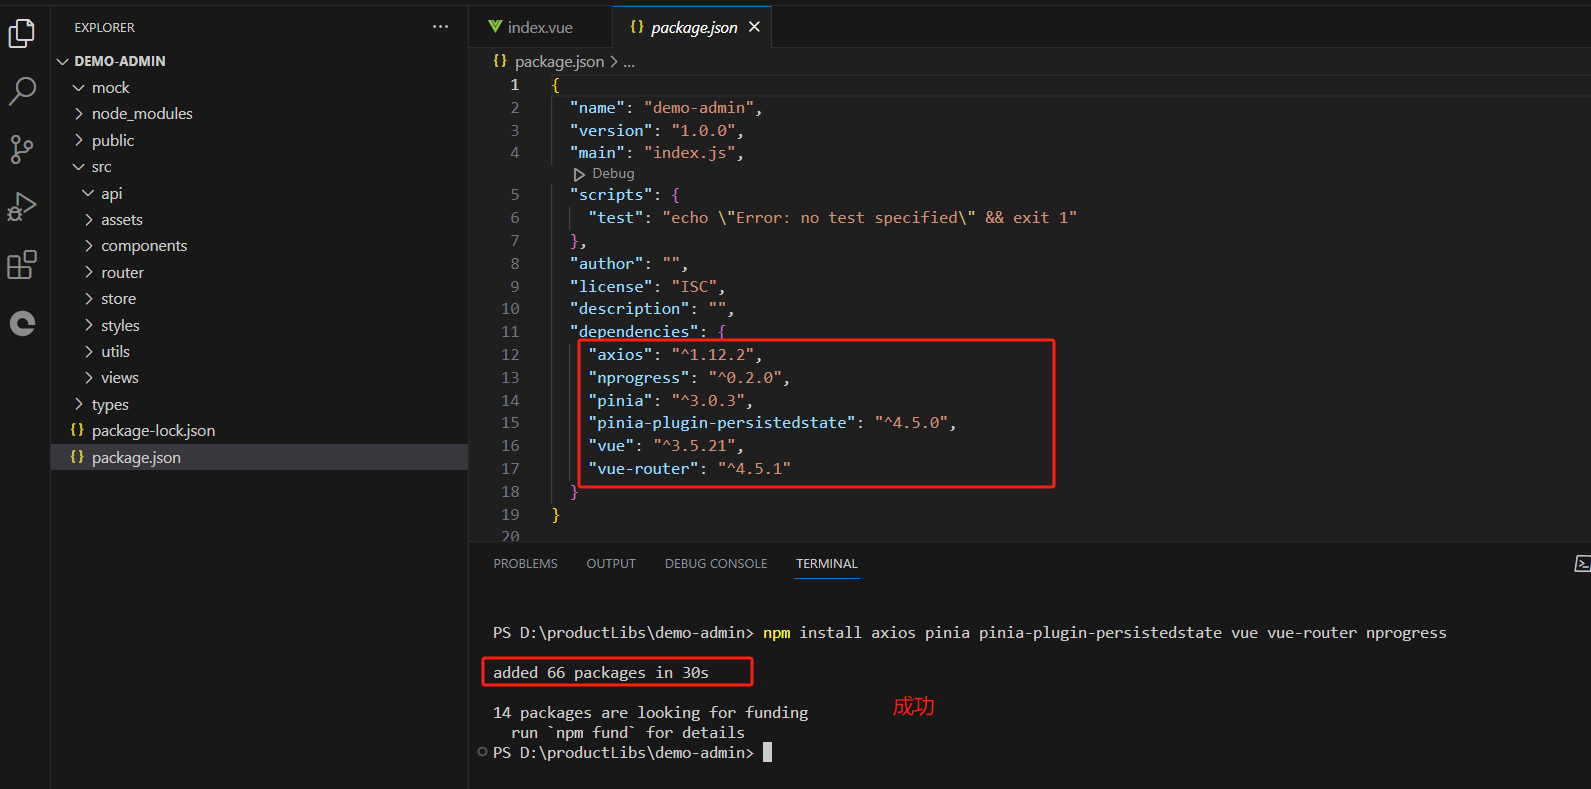The image size is (1591, 789).
Task: Expand the node_modules folder
Action: coord(79,114)
